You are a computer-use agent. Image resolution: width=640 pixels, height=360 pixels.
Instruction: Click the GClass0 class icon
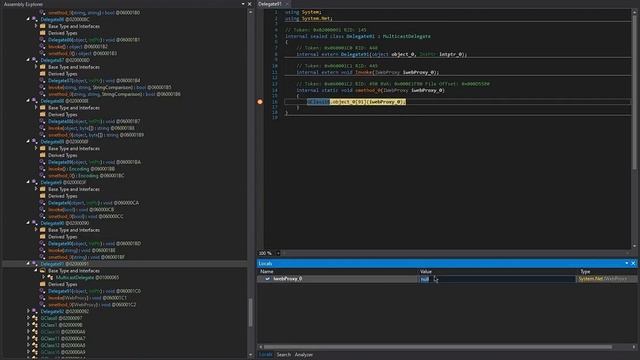(35, 318)
